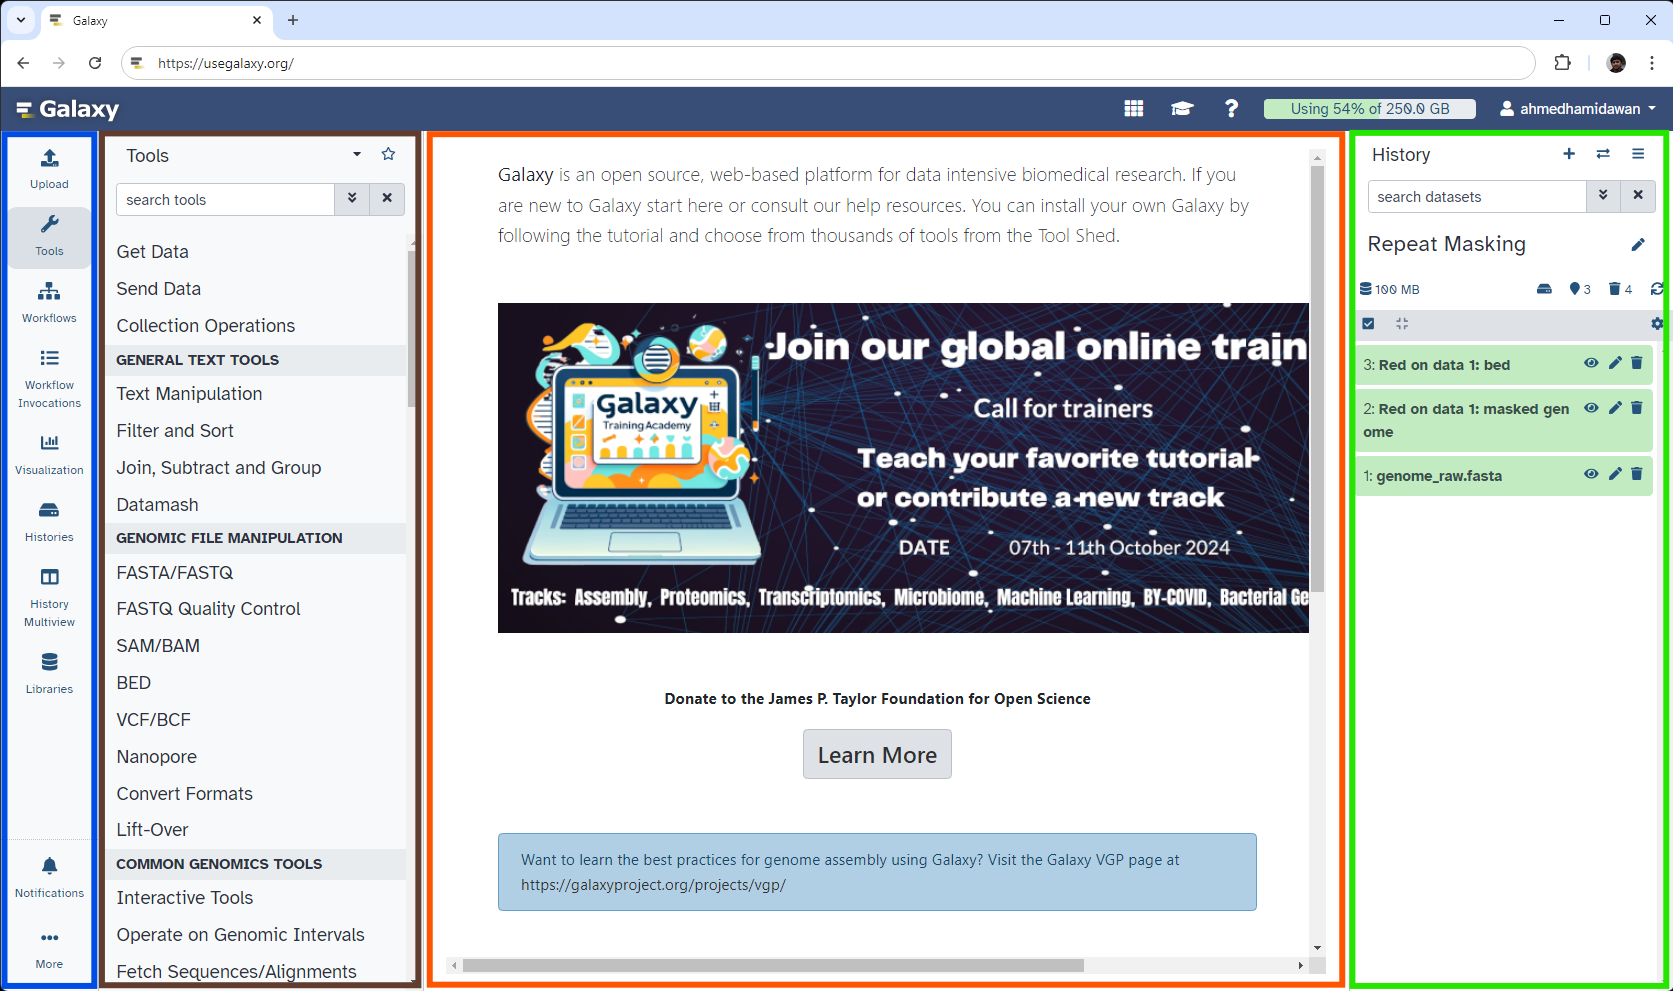Show favorite tools with the star icon
Screen dimensions: 1673x991
pyautogui.click(x=388, y=154)
